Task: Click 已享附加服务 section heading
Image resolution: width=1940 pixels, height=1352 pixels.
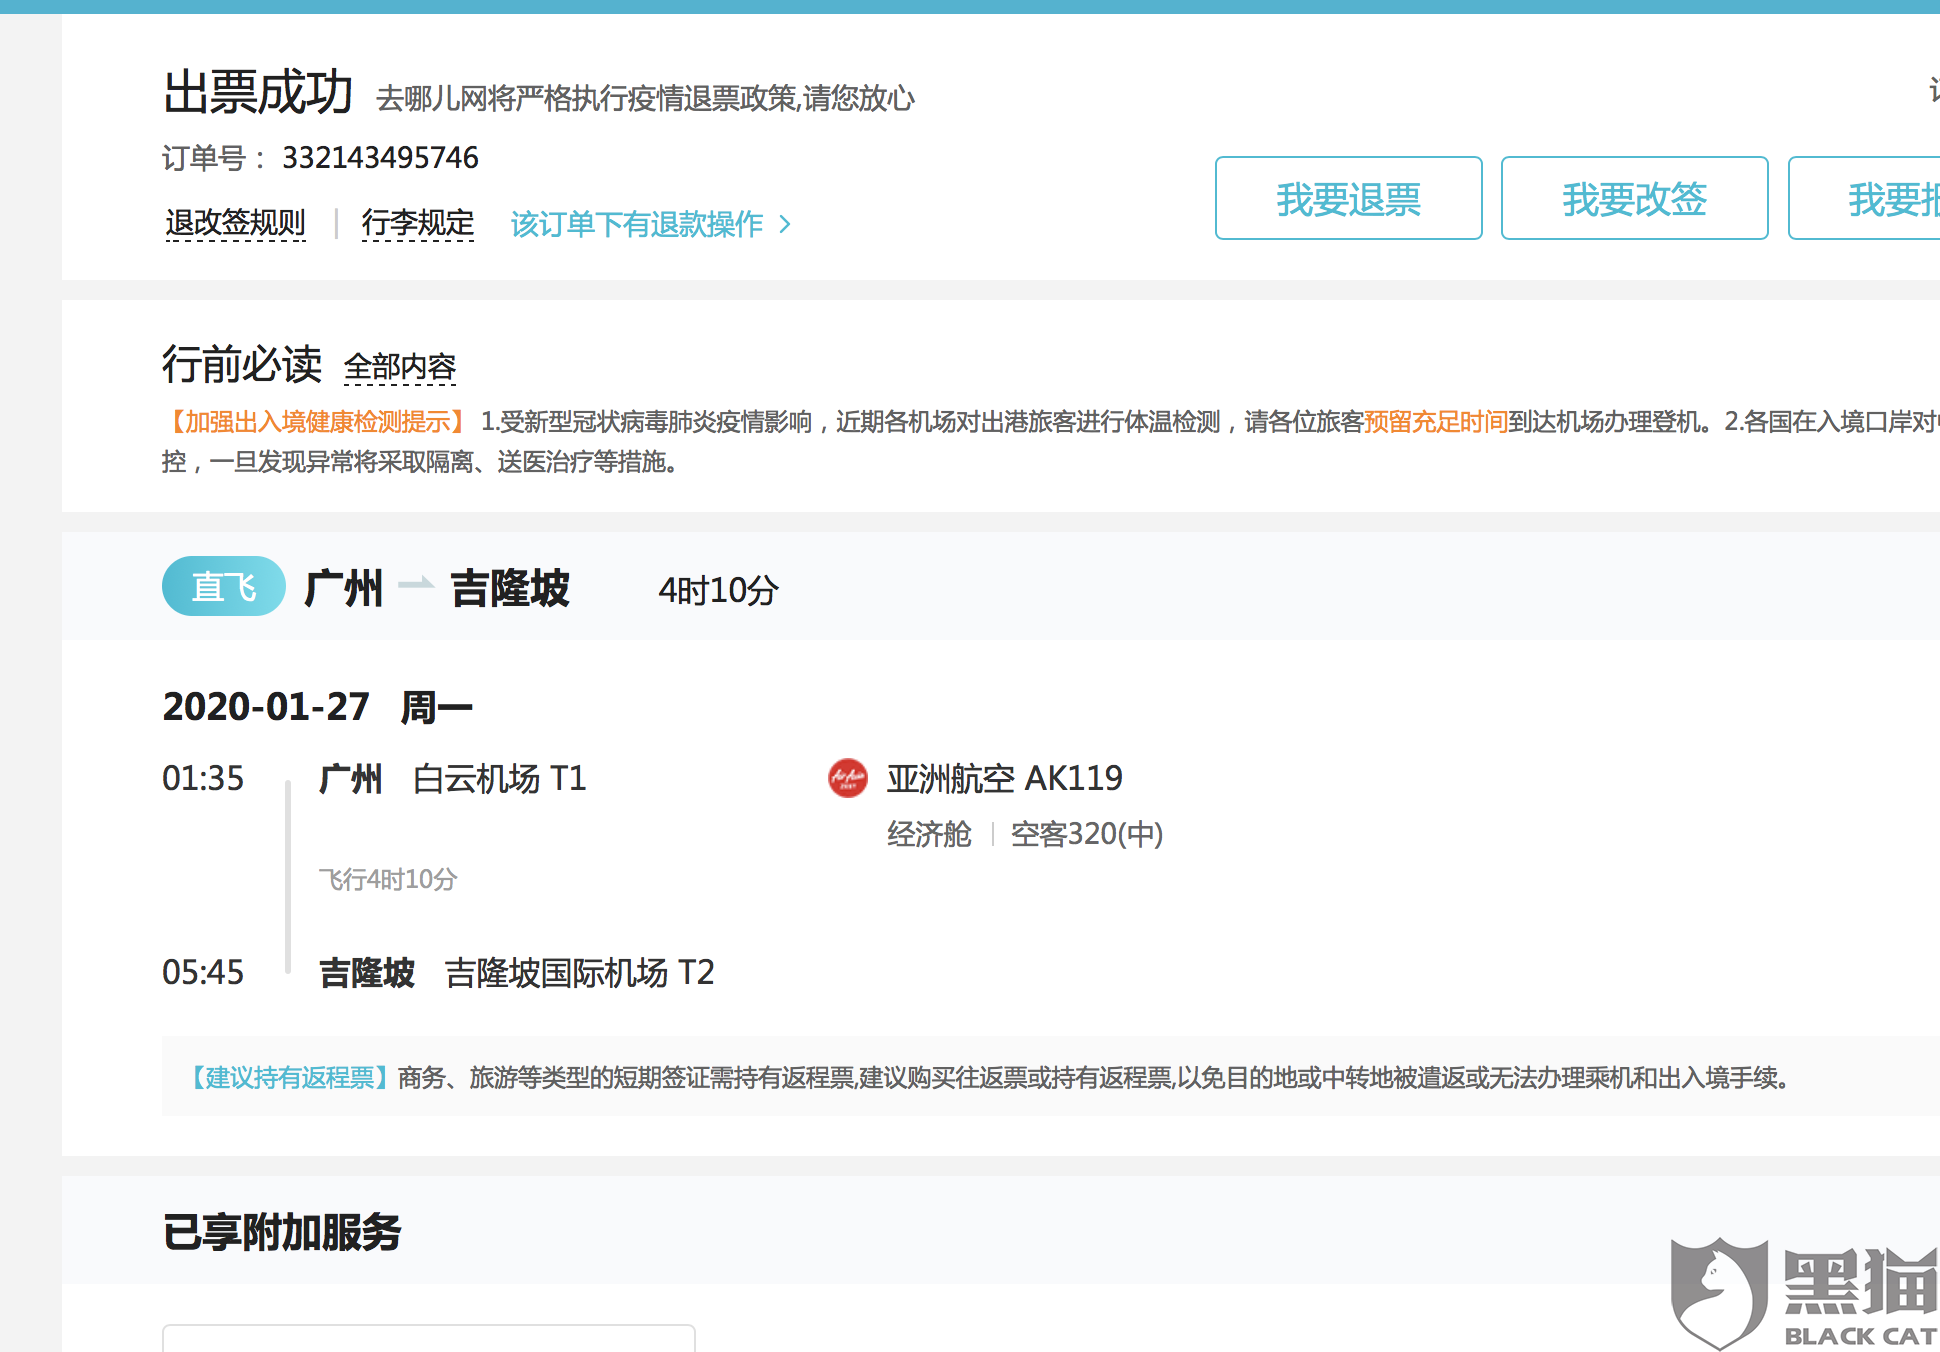Action: tap(282, 1232)
